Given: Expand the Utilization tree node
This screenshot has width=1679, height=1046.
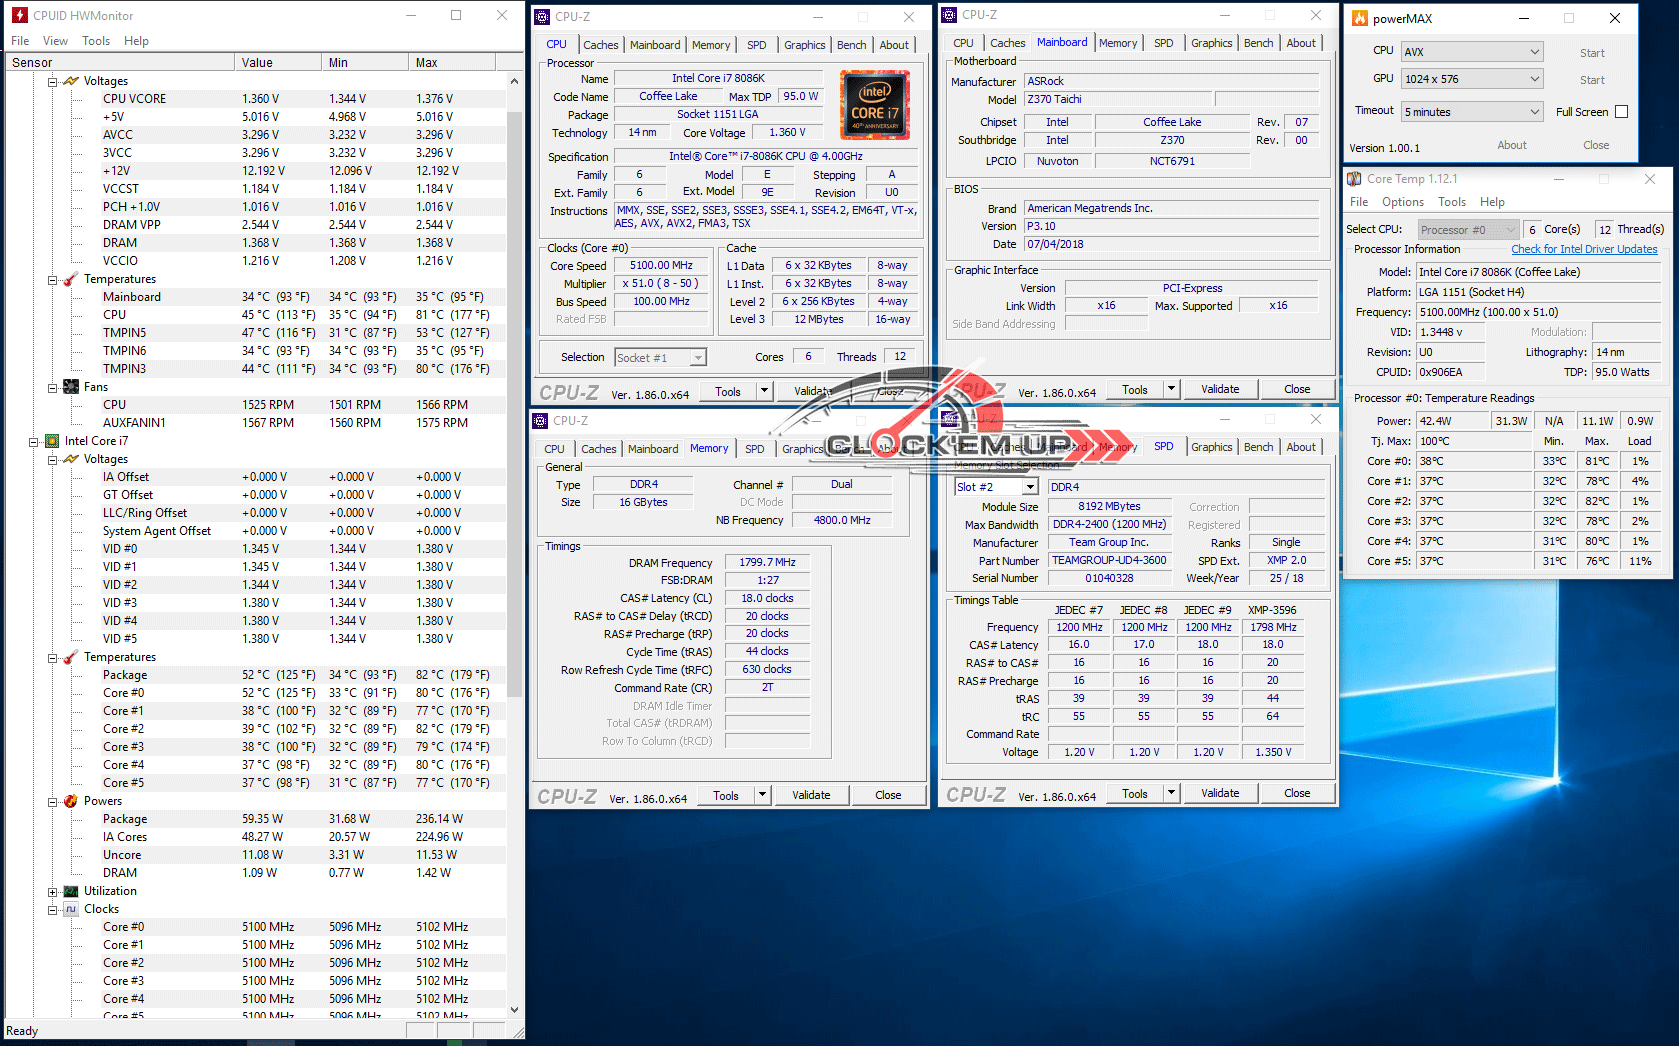Looking at the screenshot, I should point(52,891).
